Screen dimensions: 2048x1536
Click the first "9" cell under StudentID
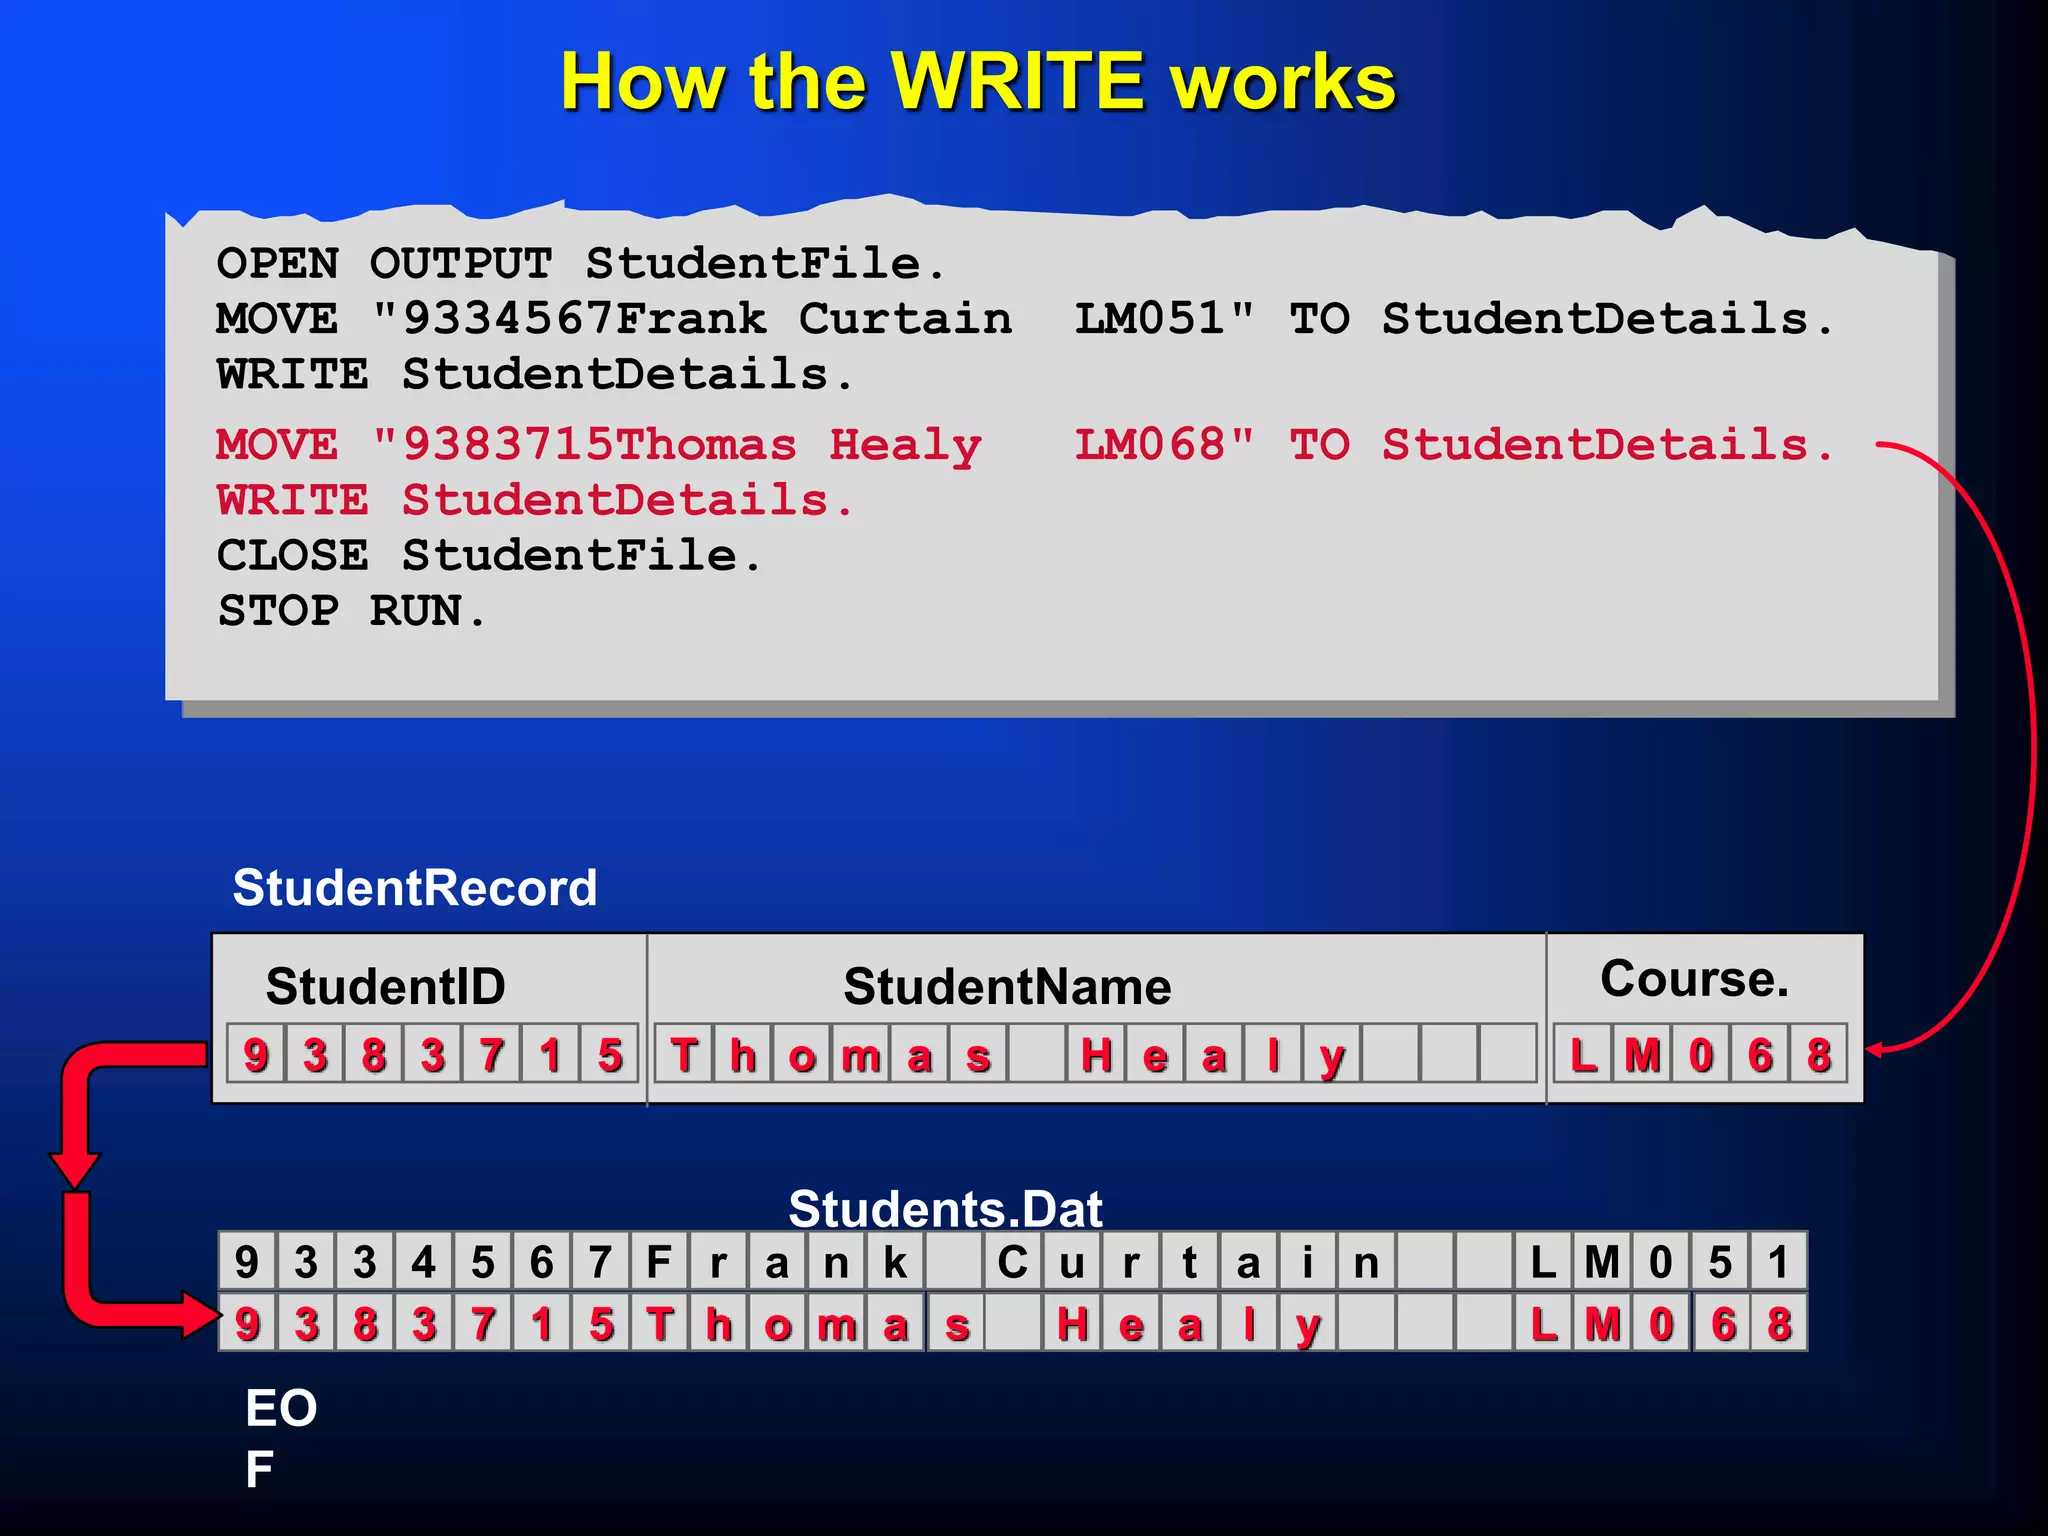[256, 1054]
